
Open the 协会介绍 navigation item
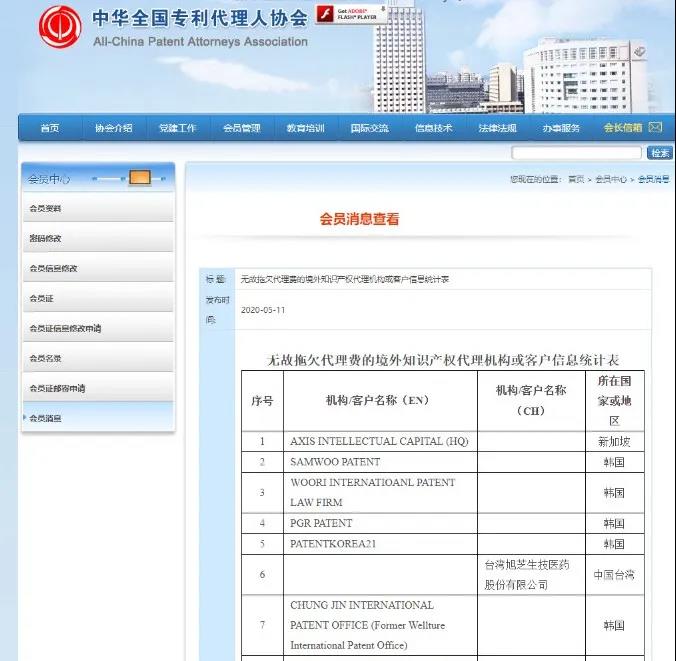click(x=114, y=128)
